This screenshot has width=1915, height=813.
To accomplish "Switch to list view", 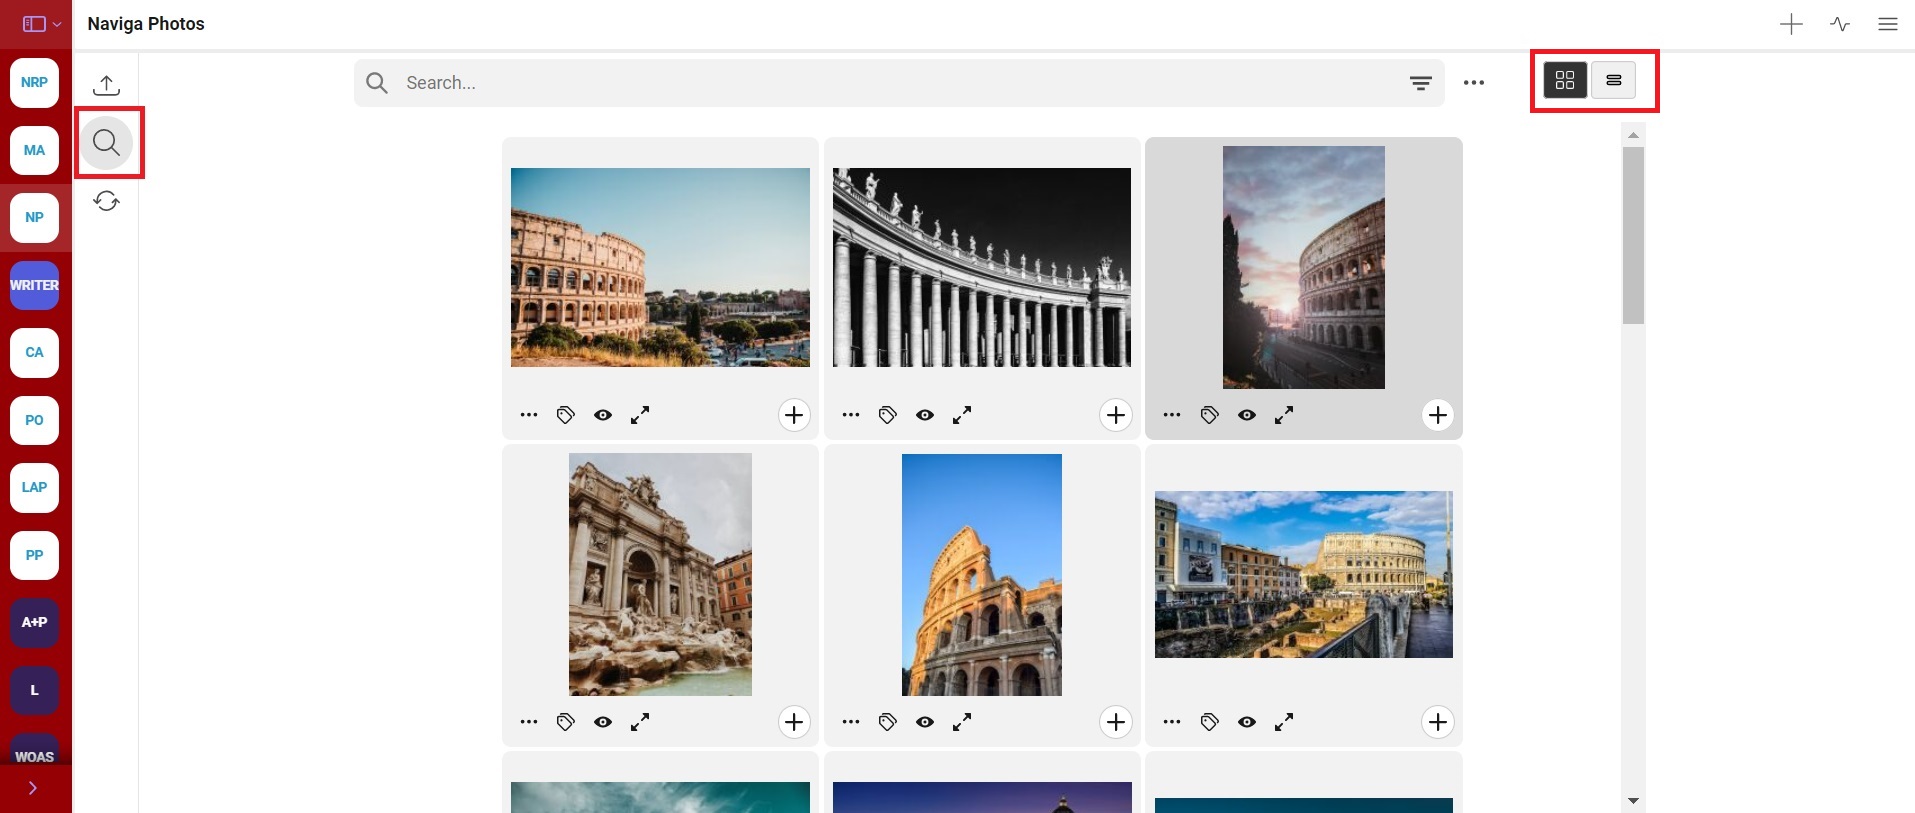I will (x=1613, y=80).
